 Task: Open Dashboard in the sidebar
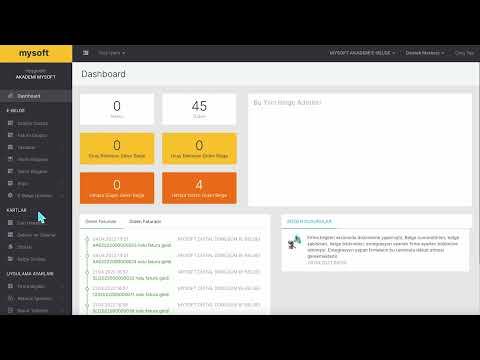coord(36,96)
